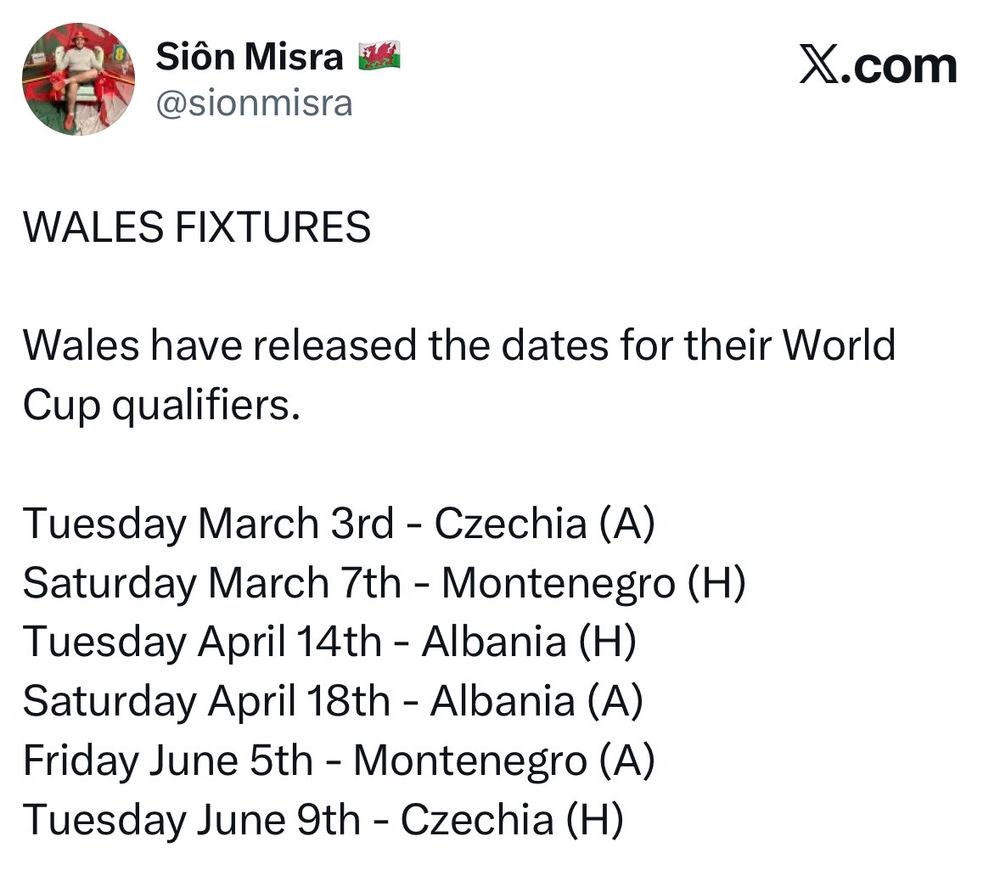Click the "Cup qualifiers." text
1000x875 pixels.
point(161,405)
